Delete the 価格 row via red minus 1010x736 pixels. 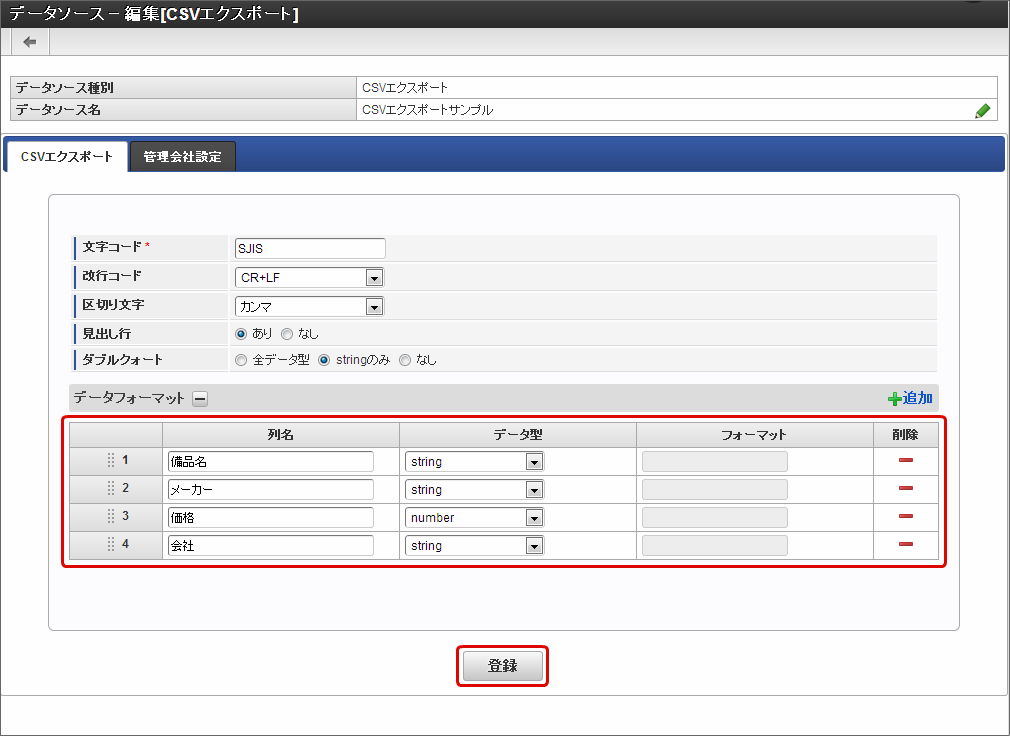pos(905,516)
